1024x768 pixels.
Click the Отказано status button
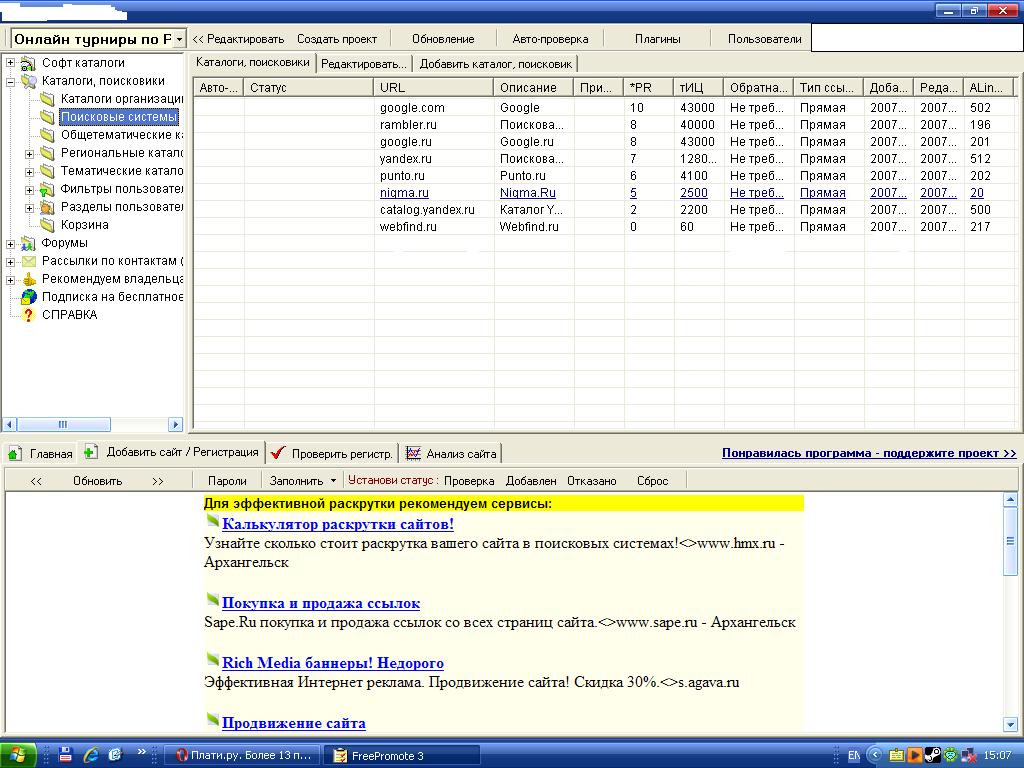click(x=592, y=481)
